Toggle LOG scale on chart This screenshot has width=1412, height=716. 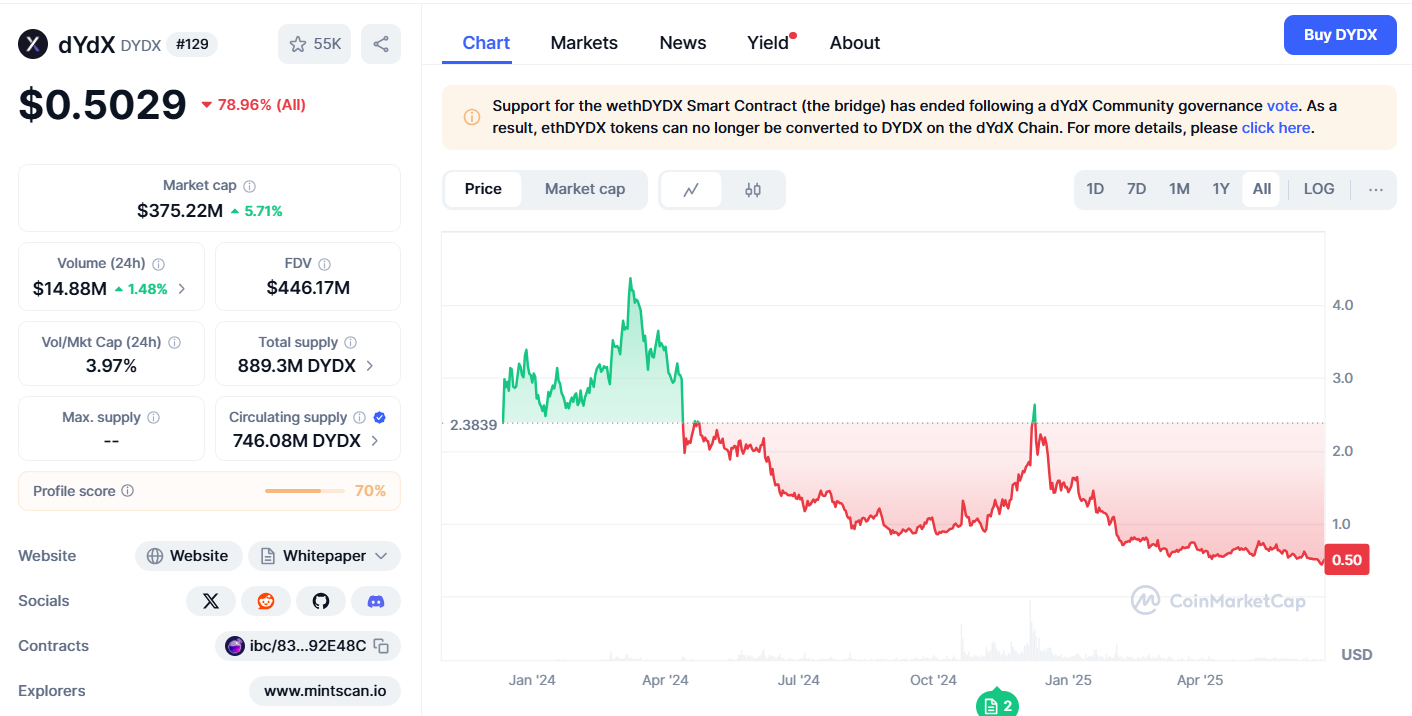pyautogui.click(x=1319, y=189)
